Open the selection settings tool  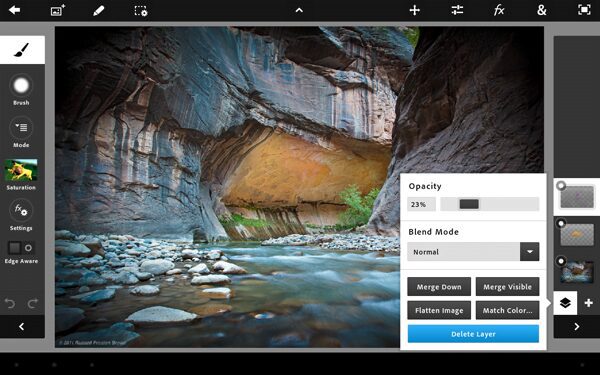(x=140, y=11)
